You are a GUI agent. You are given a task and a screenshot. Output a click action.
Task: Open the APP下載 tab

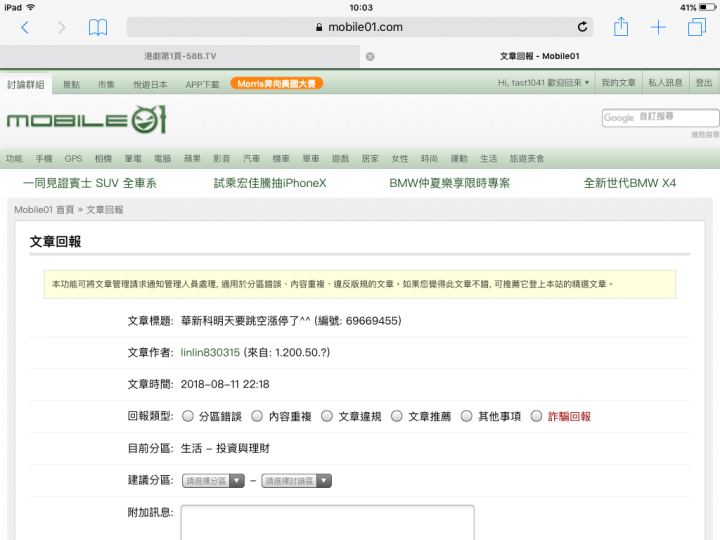[202, 84]
